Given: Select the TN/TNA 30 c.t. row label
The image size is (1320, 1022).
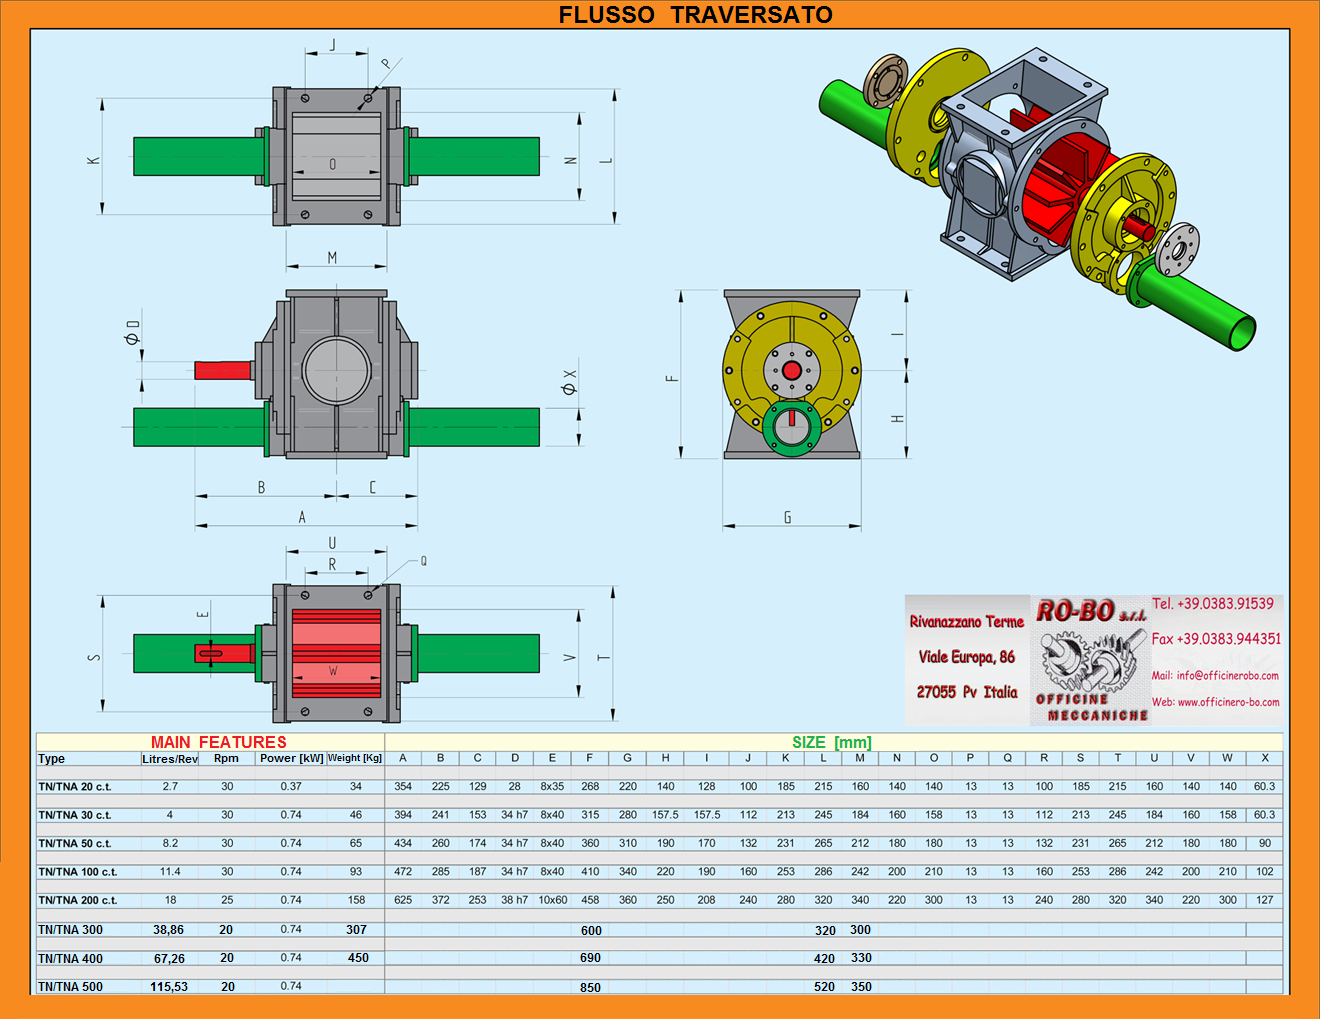Looking at the screenshot, I should 74,815.
